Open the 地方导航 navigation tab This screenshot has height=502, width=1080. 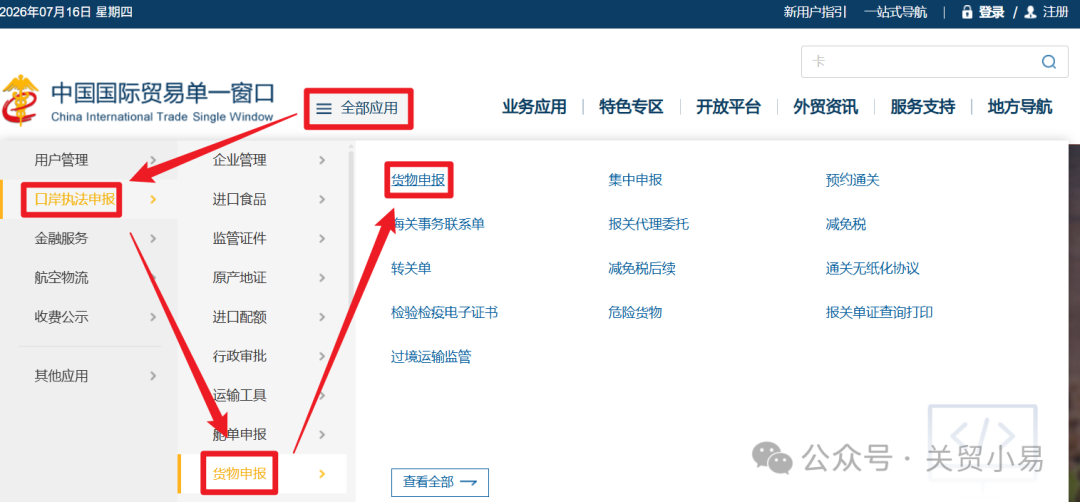(x=1019, y=107)
